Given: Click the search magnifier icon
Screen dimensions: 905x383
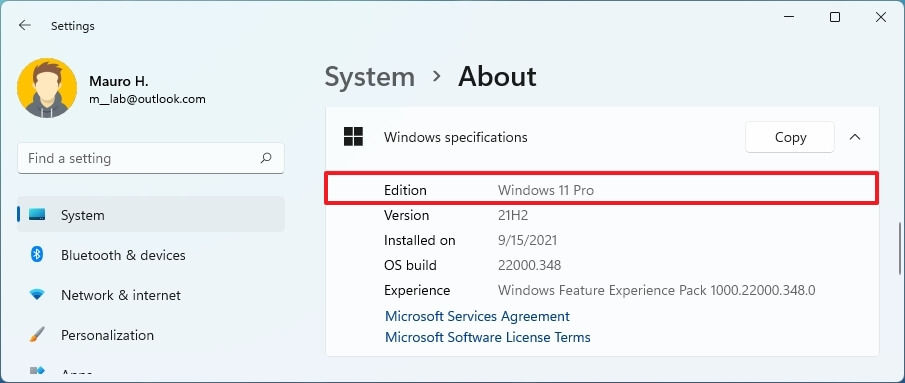Looking at the screenshot, I should [x=266, y=158].
